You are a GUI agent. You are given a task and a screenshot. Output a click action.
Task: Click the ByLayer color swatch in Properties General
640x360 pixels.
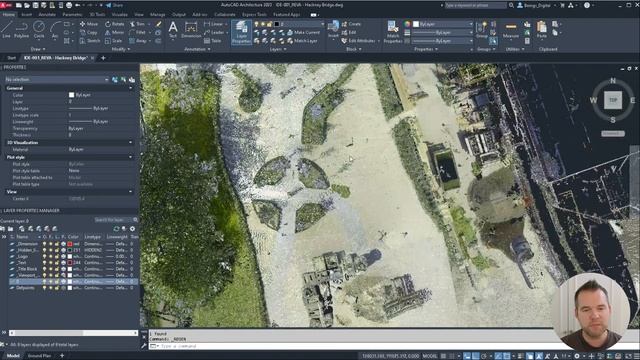(71, 95)
